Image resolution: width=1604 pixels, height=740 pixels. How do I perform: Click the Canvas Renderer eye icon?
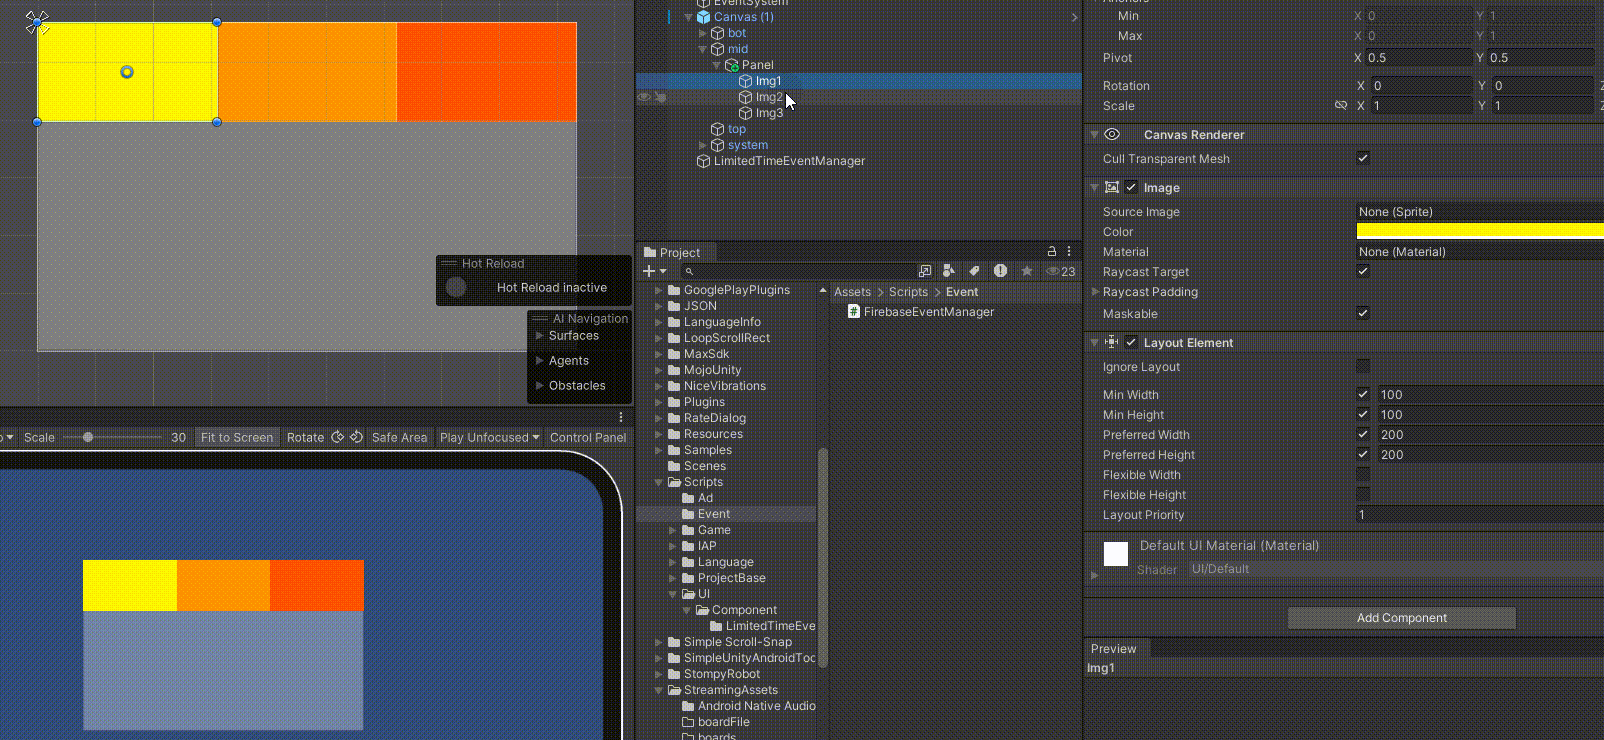(x=1112, y=134)
